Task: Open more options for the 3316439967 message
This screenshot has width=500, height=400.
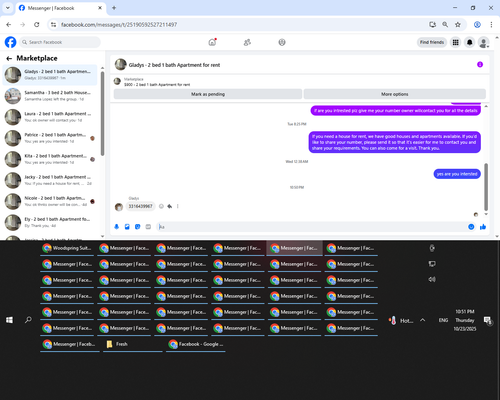Action: point(178,206)
